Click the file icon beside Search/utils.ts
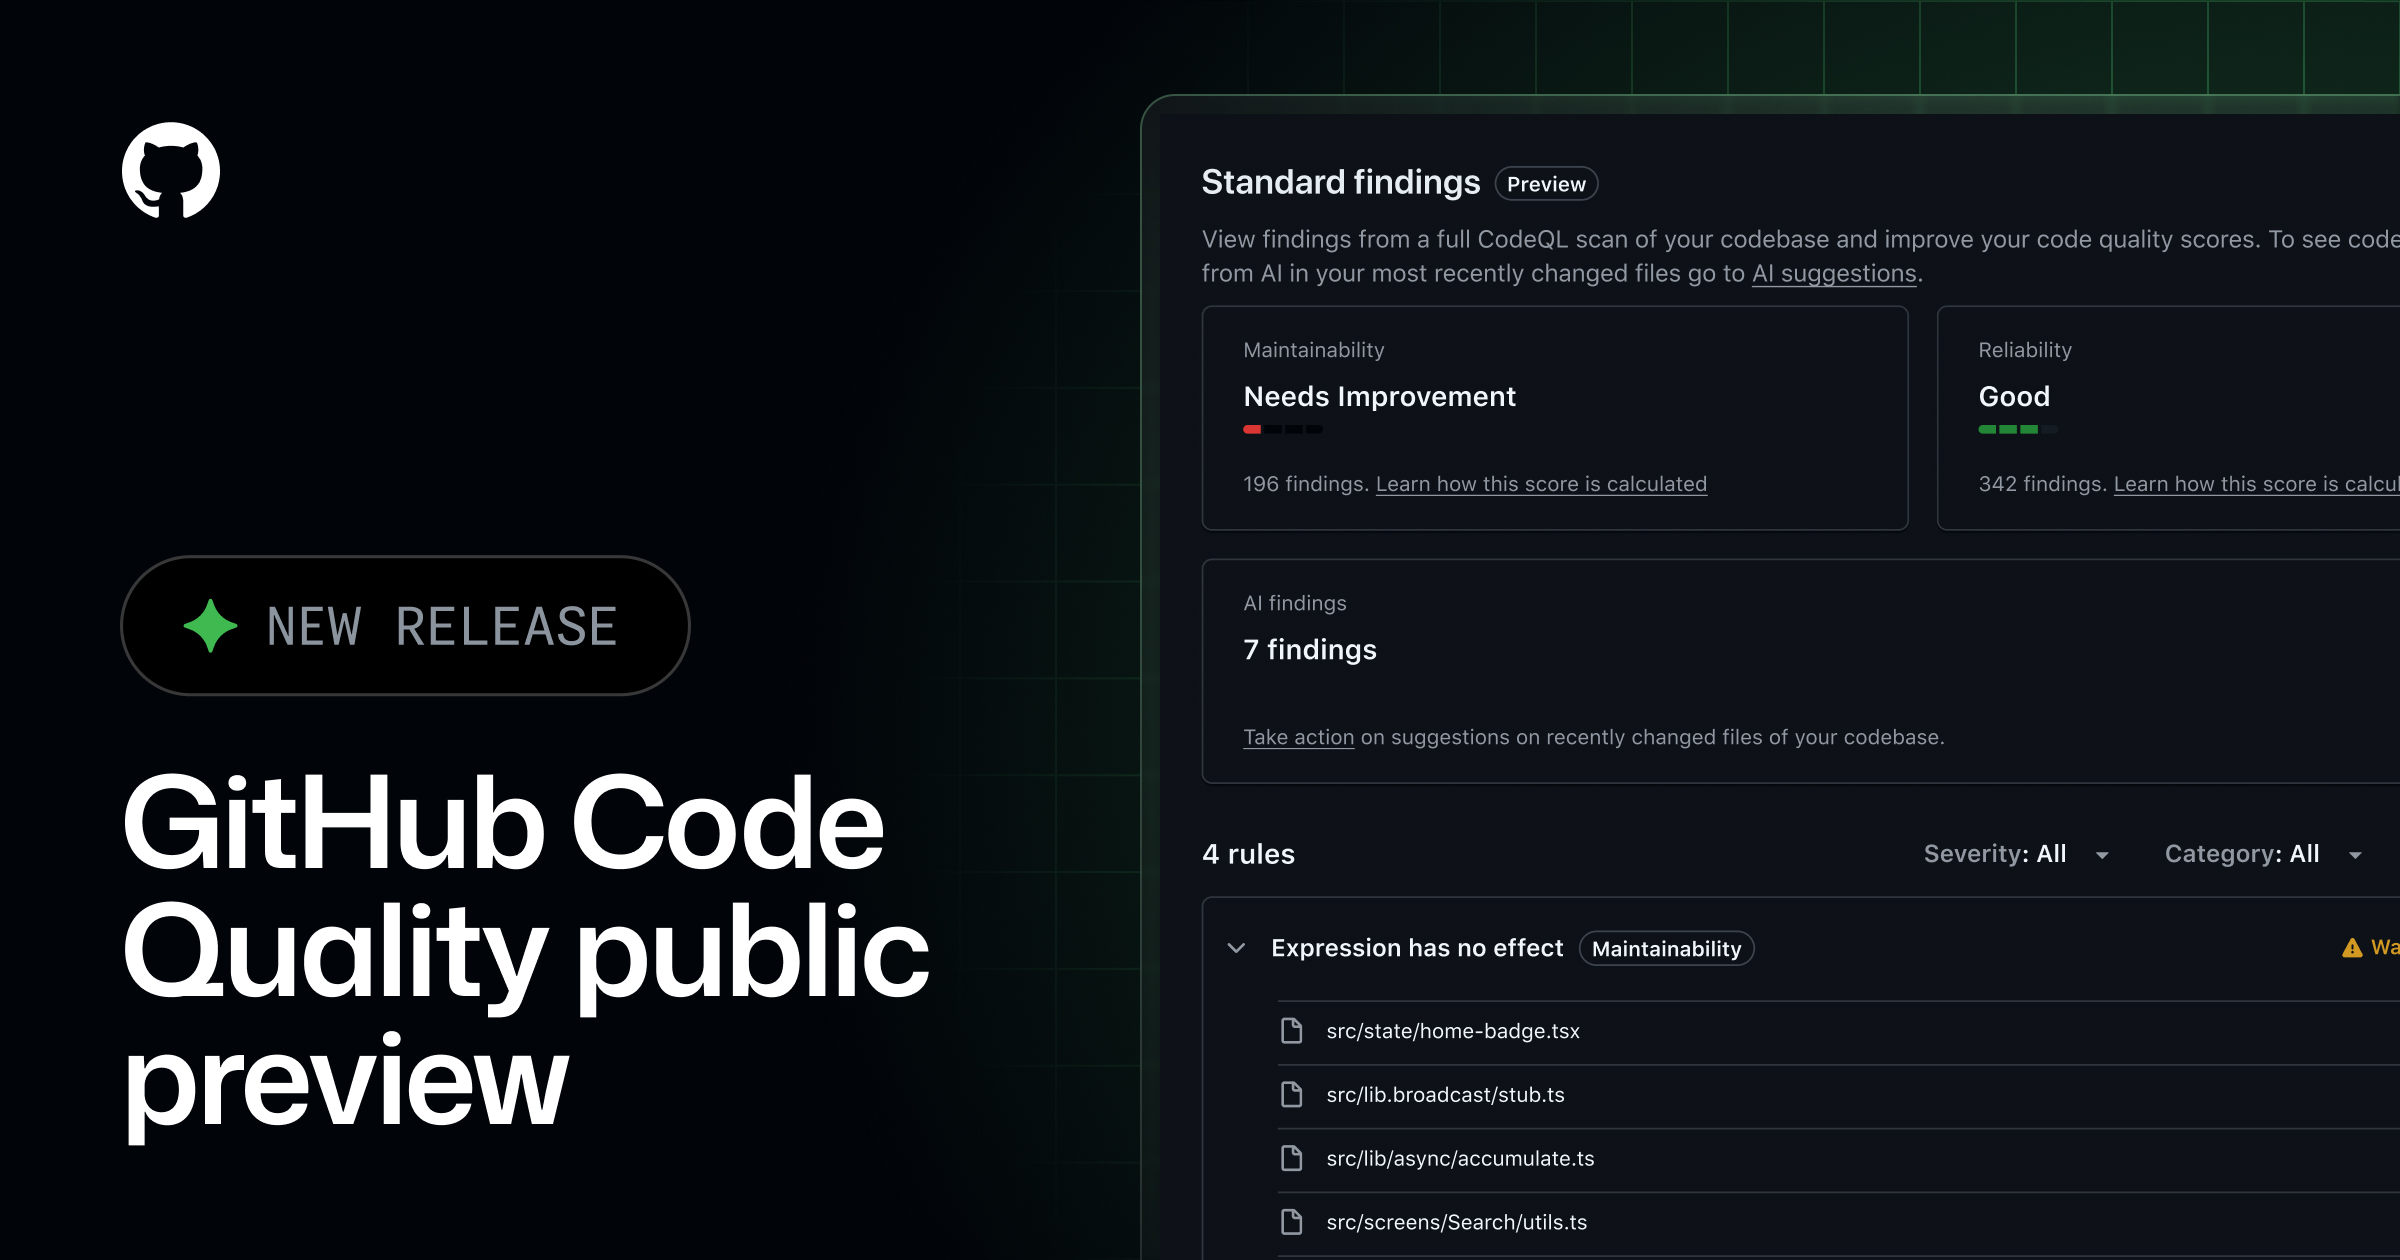This screenshot has width=2400, height=1260. [1291, 1222]
